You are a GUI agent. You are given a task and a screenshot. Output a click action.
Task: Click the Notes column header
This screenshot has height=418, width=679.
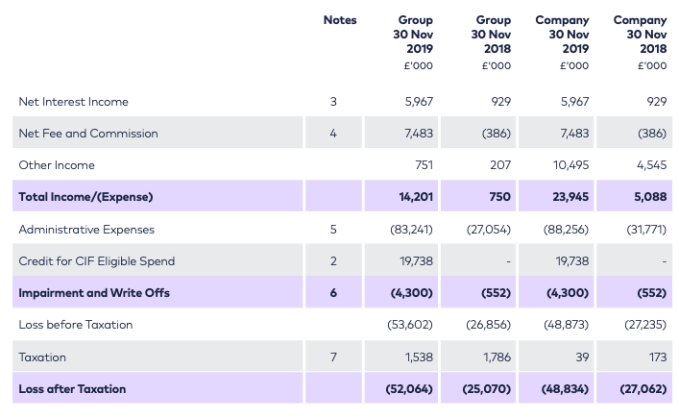(340, 21)
